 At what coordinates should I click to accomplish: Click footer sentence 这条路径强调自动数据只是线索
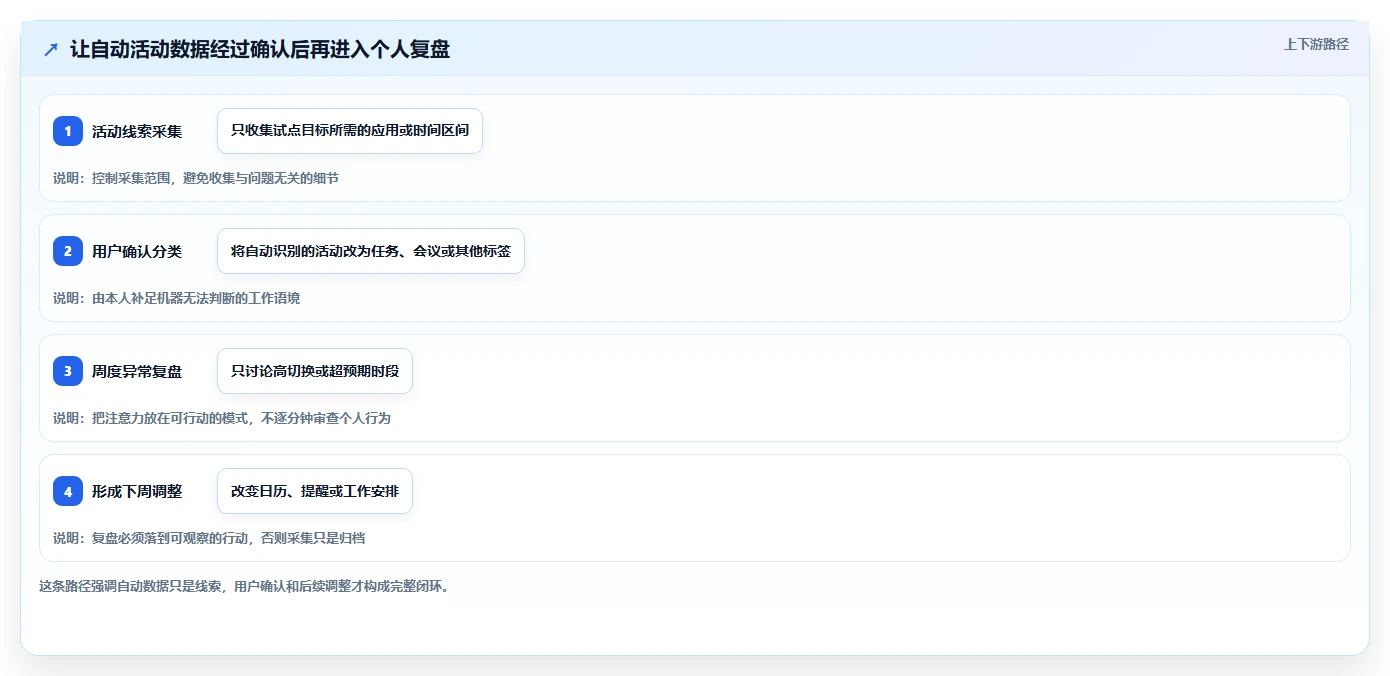click(x=132, y=586)
